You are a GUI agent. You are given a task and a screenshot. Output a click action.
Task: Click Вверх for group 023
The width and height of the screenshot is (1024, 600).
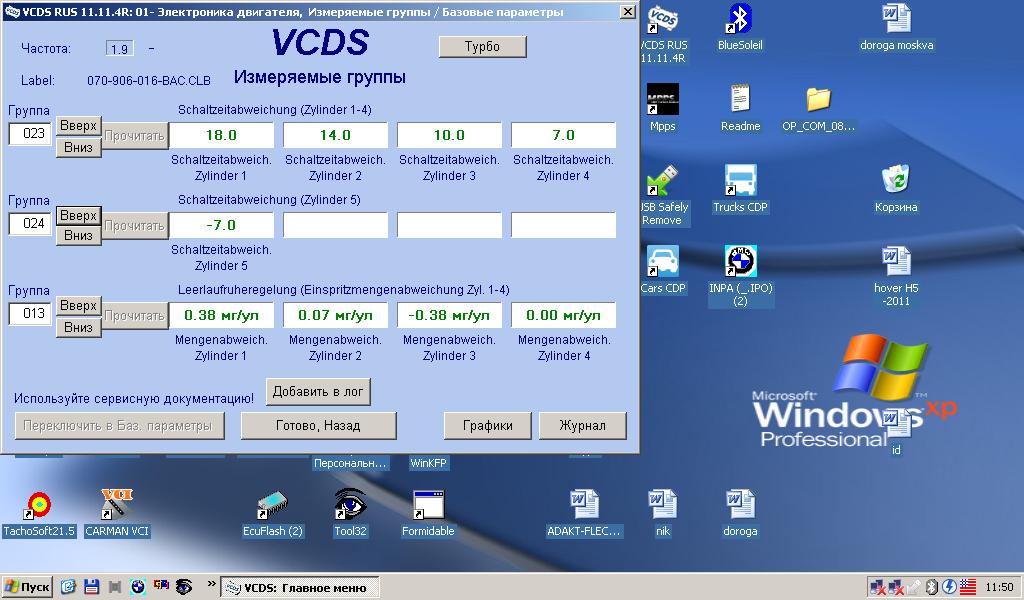(x=78, y=125)
